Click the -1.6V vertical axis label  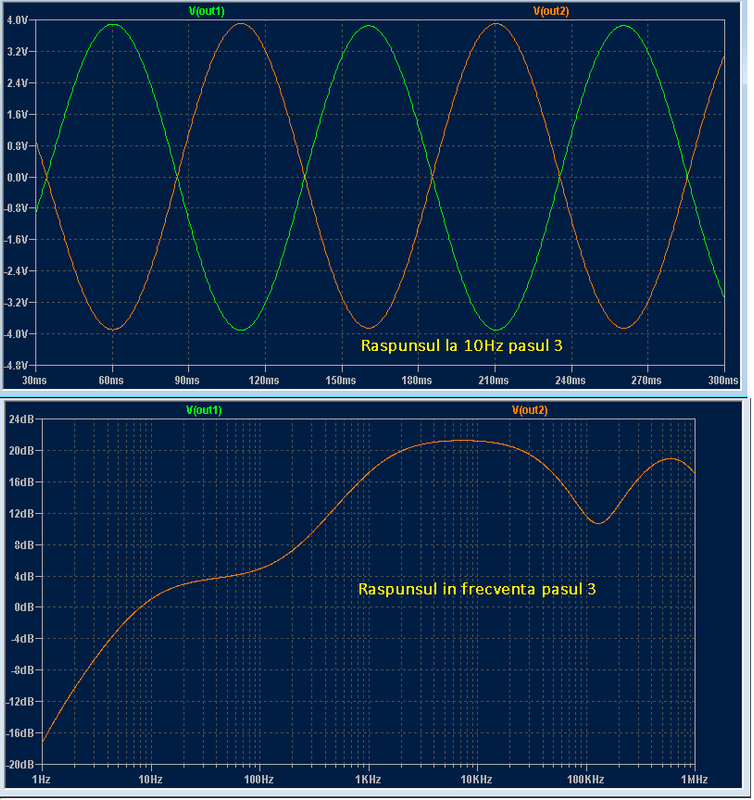[x=16, y=240]
